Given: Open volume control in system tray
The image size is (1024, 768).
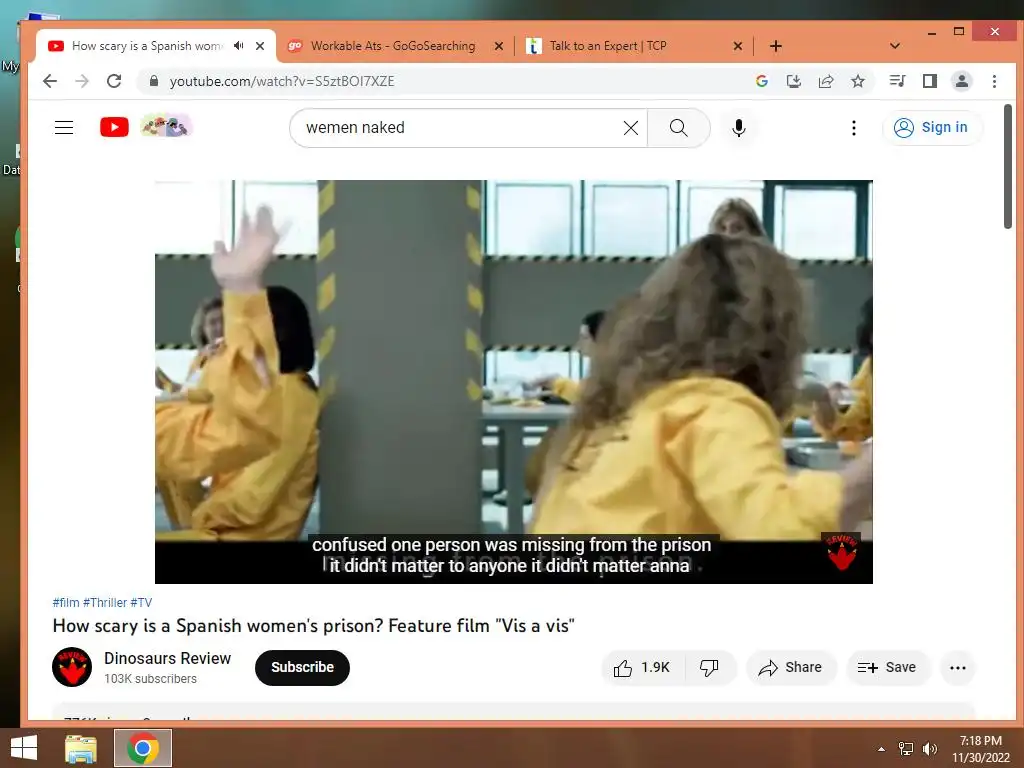Looking at the screenshot, I should pos(930,748).
